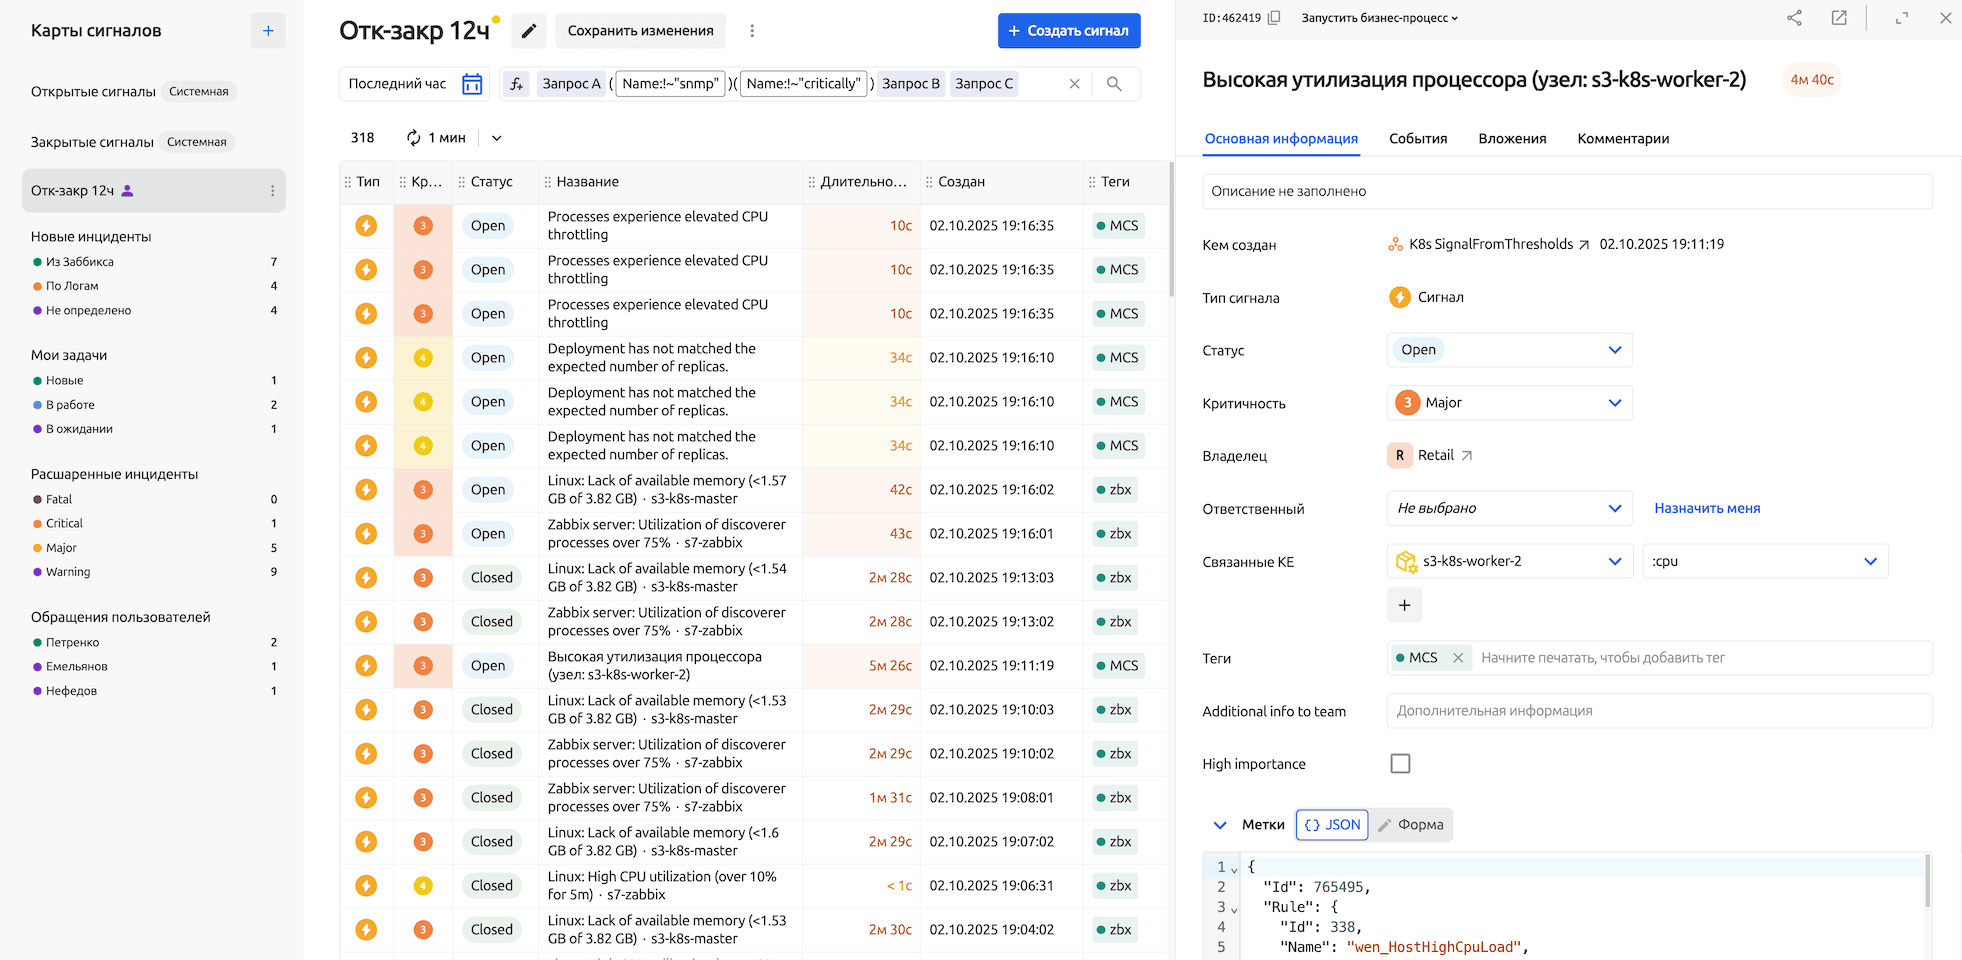This screenshot has height=960, width=1962.
Task: Open the calendar date picker icon
Action: 472,84
